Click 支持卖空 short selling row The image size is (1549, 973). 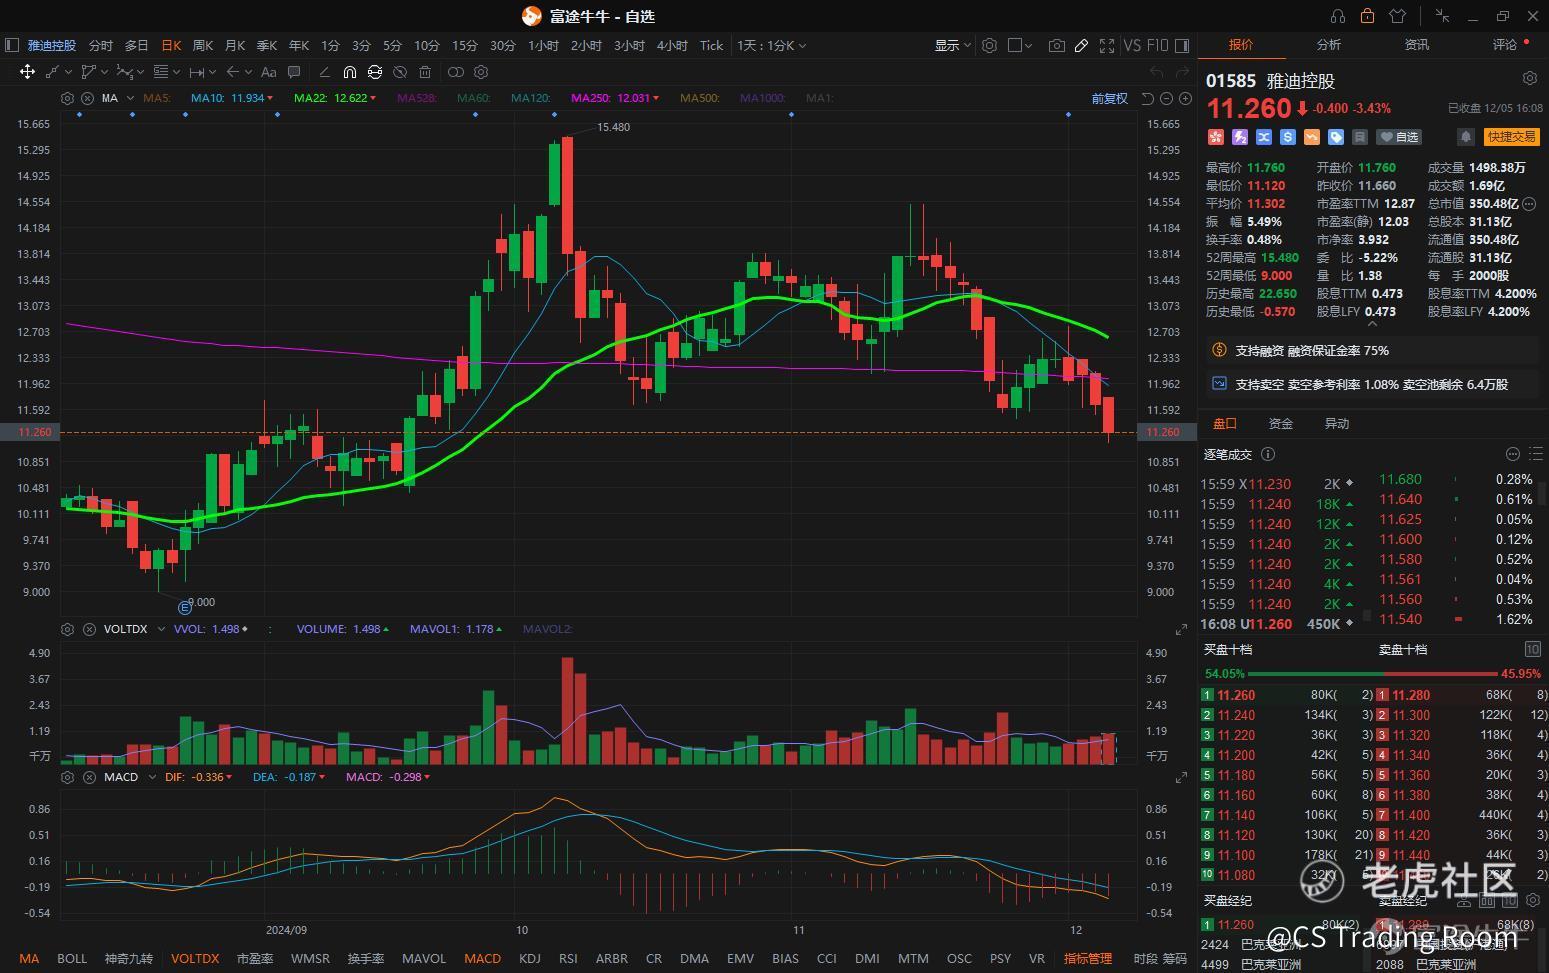(x=1372, y=384)
